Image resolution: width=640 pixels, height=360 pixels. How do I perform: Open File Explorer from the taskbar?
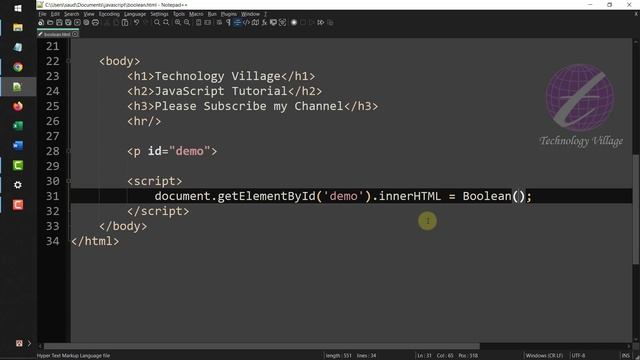pos(18,27)
